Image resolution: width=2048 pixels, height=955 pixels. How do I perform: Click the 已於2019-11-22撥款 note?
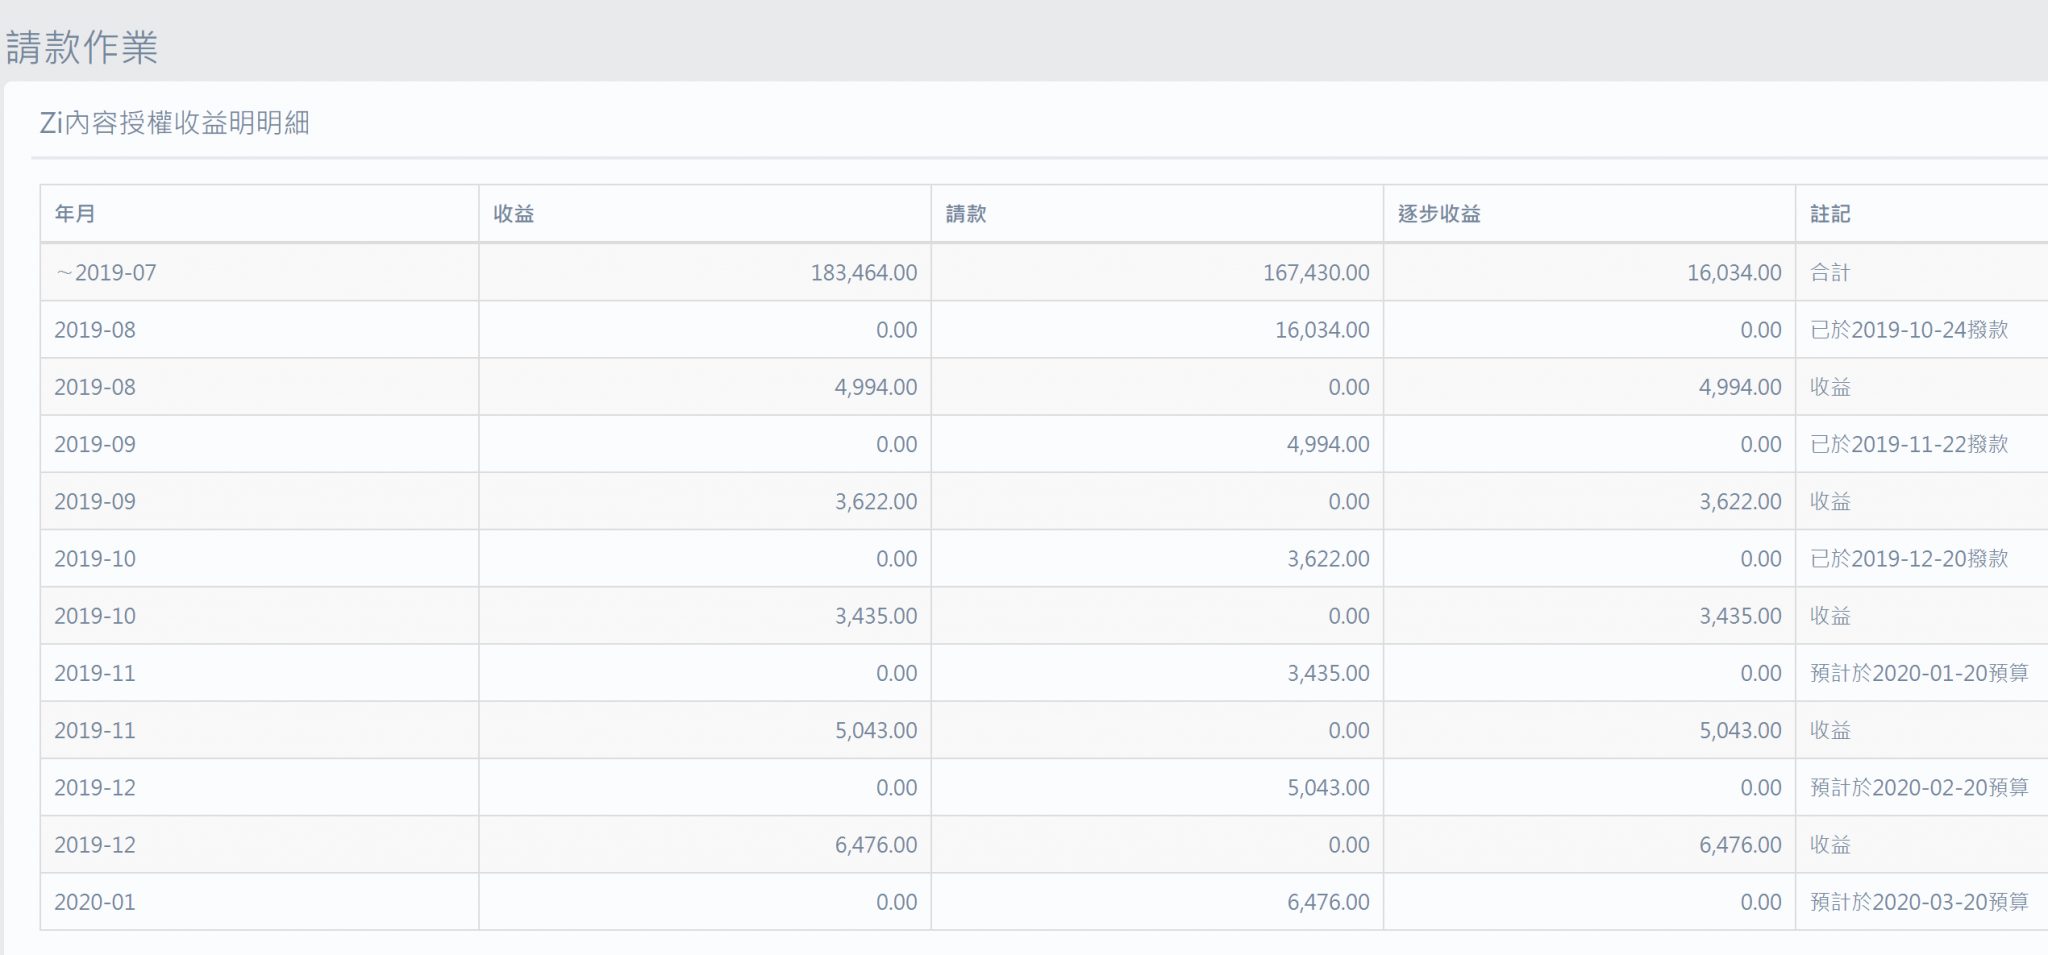pos(1908,445)
